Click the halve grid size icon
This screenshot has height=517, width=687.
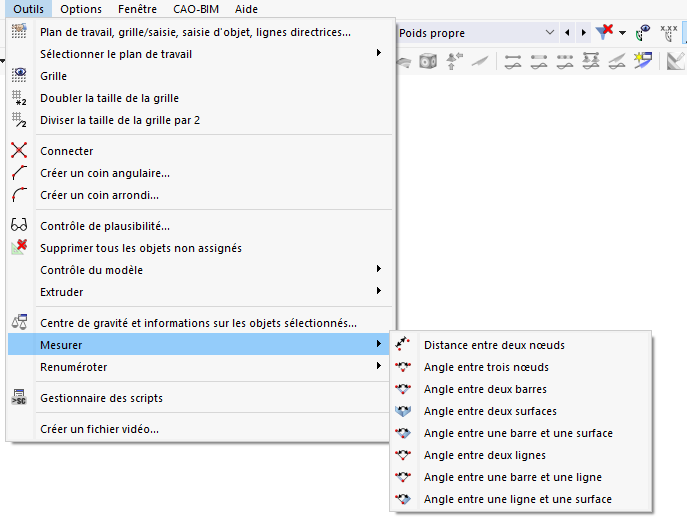pos(19,120)
